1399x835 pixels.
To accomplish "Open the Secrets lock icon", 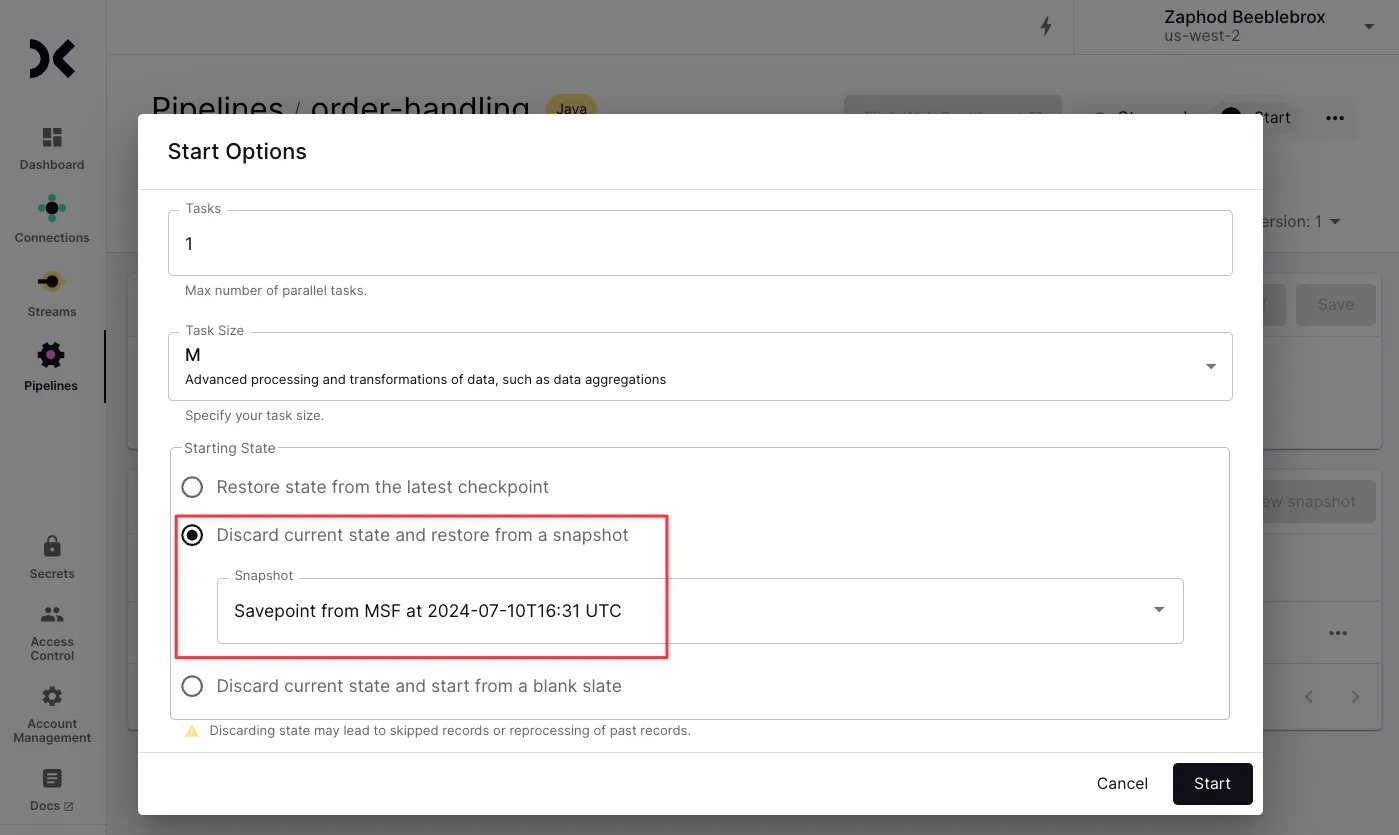I will [x=52, y=546].
